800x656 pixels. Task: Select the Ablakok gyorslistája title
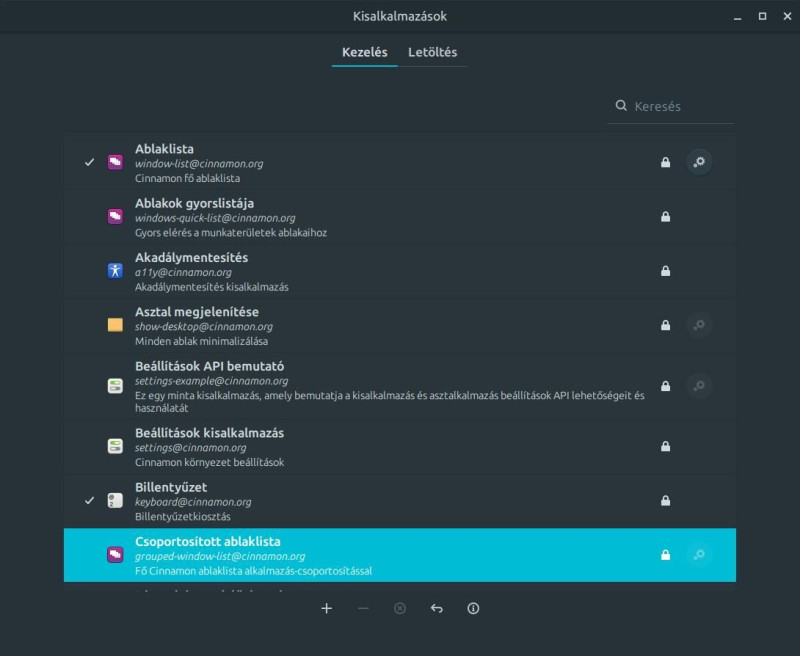click(194, 203)
